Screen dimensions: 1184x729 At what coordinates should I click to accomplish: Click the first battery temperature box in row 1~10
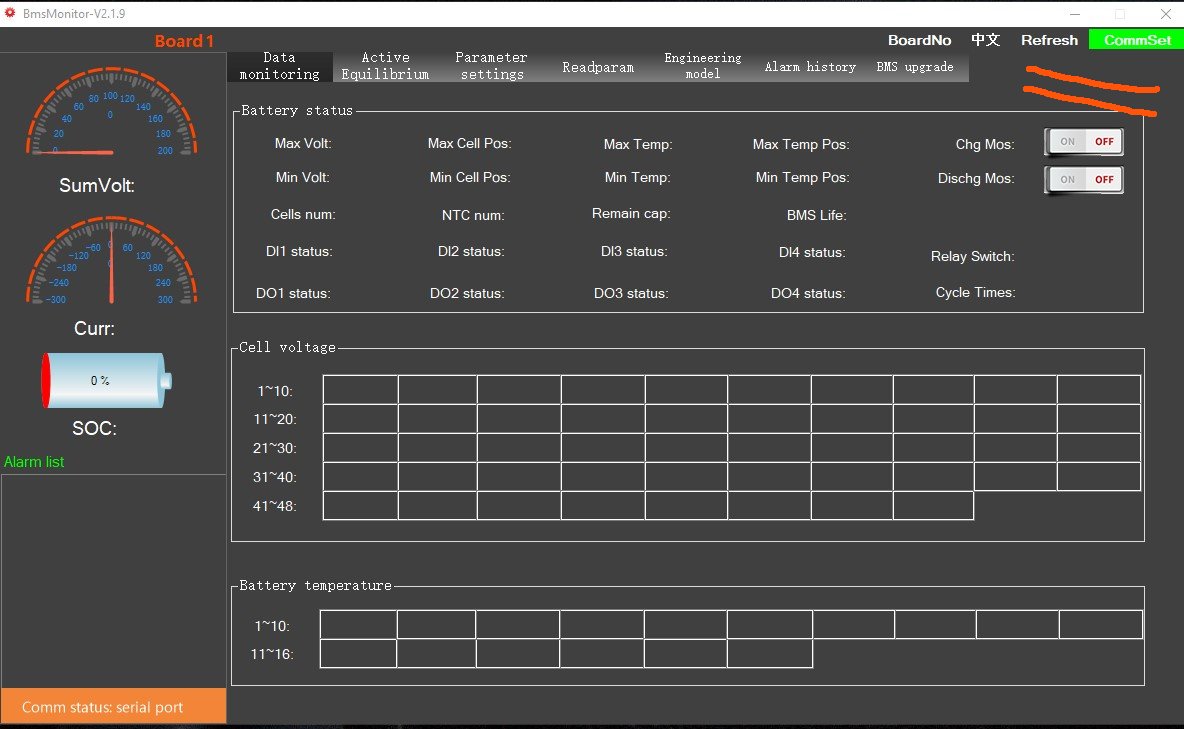coord(358,625)
